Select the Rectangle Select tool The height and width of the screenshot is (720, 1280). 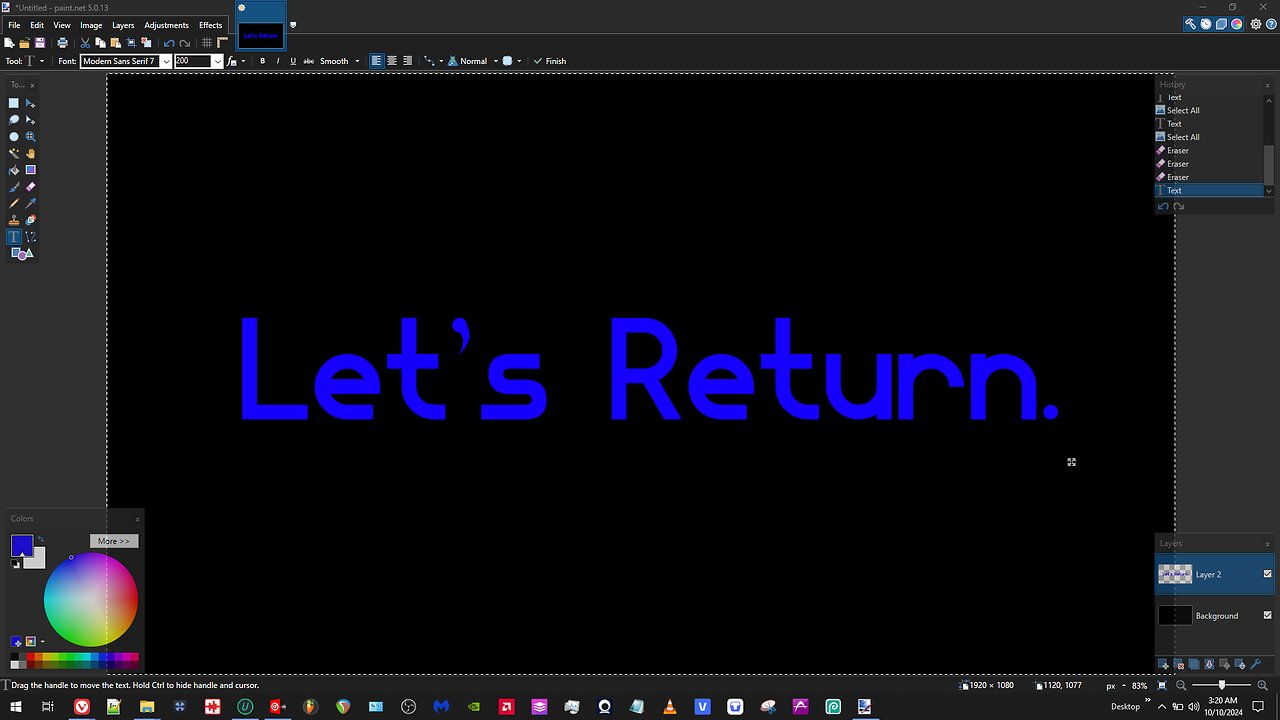tap(14, 103)
